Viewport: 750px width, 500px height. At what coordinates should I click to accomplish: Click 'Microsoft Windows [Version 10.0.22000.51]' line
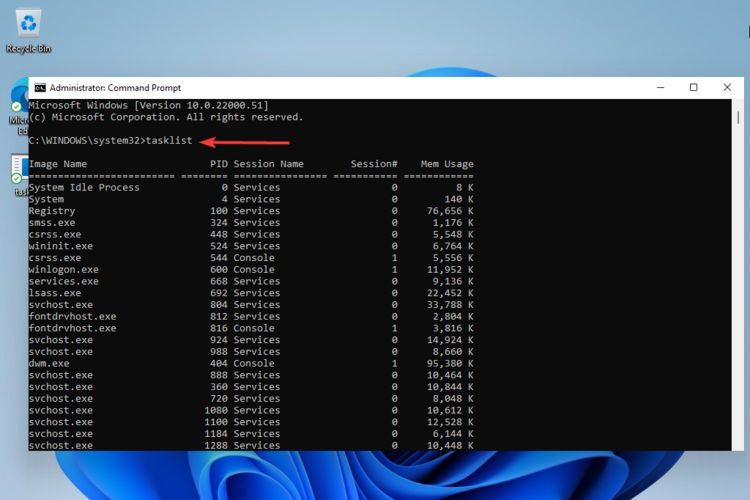click(x=149, y=105)
